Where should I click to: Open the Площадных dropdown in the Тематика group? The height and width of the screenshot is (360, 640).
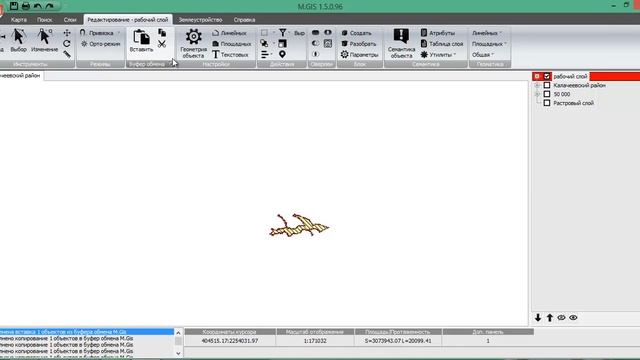tap(489, 44)
